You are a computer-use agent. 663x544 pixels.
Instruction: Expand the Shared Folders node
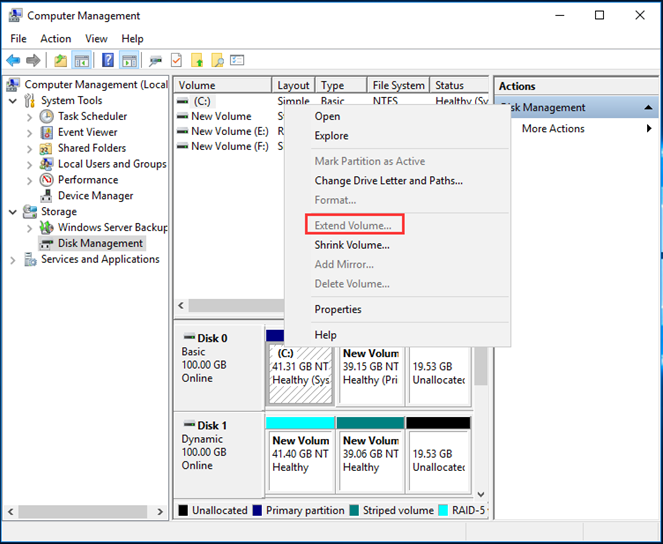(29, 149)
